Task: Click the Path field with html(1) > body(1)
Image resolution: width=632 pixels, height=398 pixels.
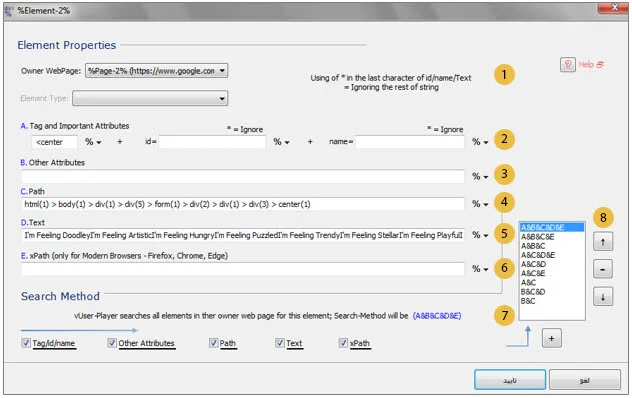Action: pyautogui.click(x=243, y=204)
